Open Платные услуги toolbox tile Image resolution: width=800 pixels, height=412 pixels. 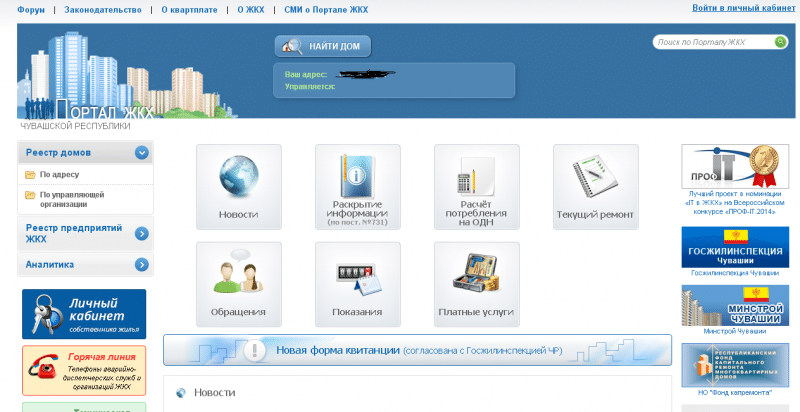476,284
